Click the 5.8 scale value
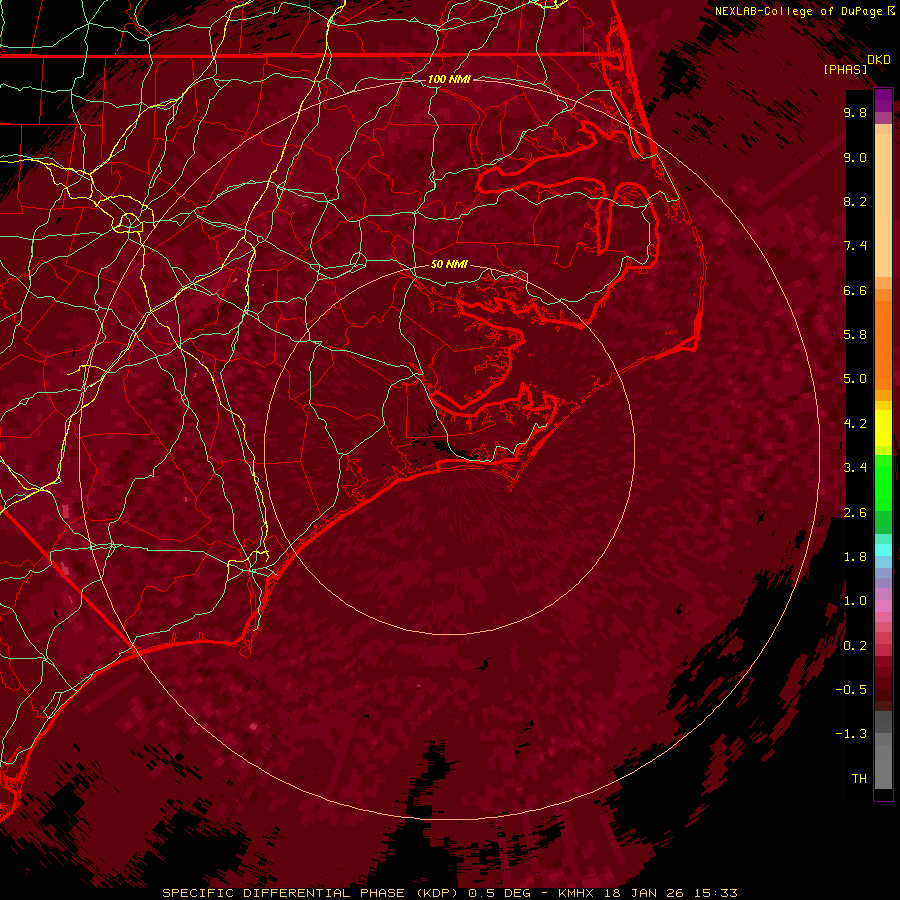The image size is (900, 900). 855,335
